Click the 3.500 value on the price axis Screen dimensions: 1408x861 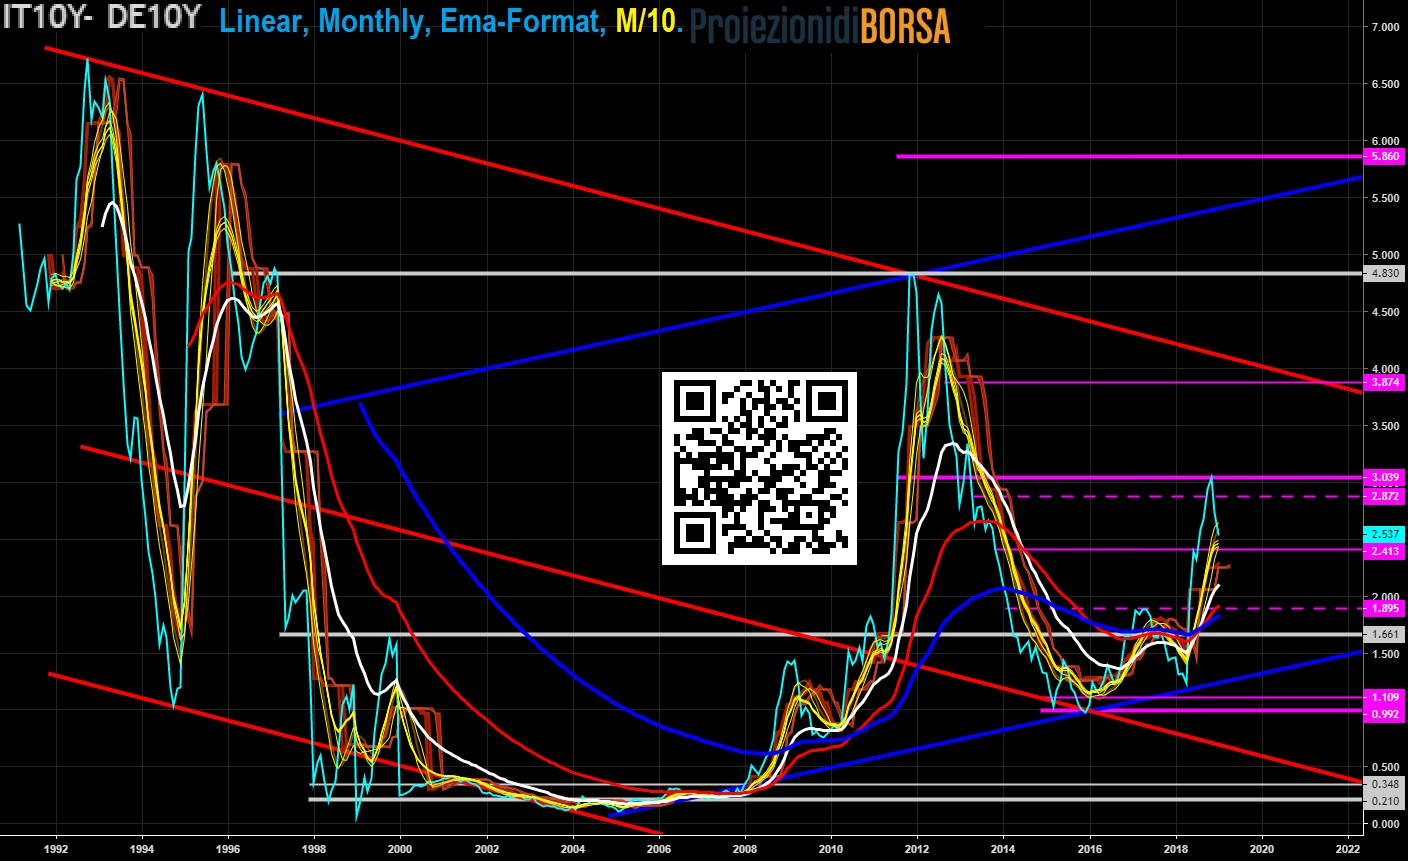coord(1385,426)
